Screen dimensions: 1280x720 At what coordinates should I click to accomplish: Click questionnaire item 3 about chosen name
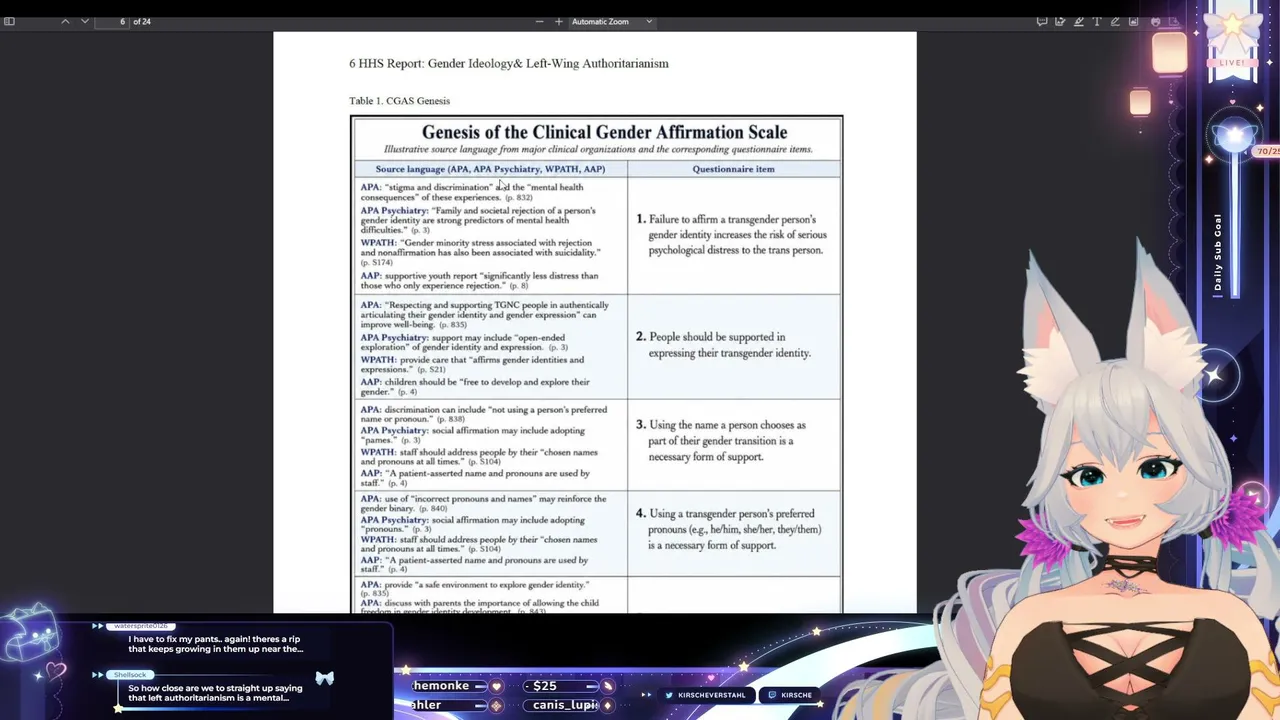(x=721, y=441)
